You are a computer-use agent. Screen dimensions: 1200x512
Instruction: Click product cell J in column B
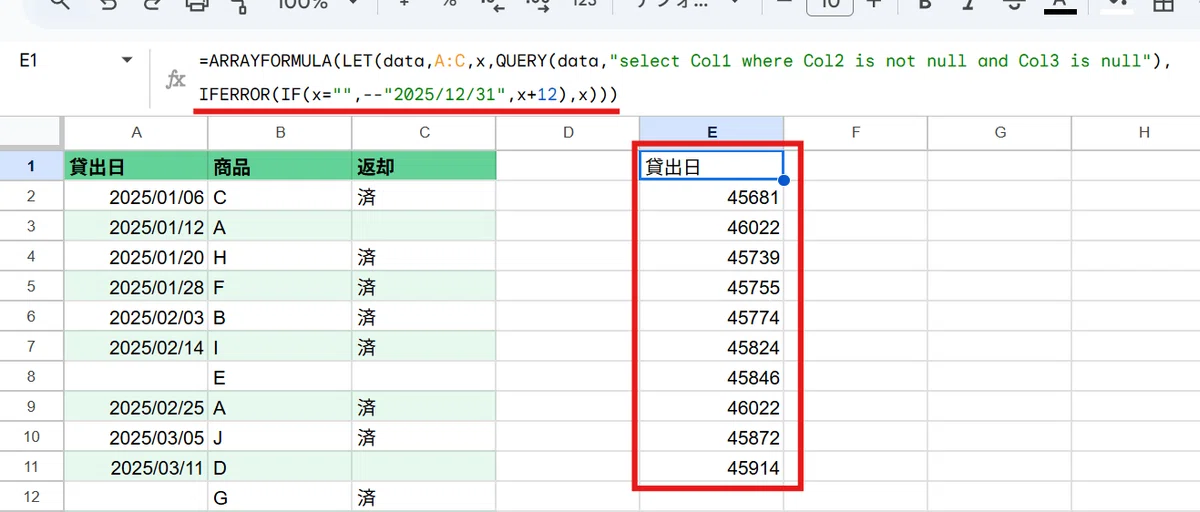280,437
